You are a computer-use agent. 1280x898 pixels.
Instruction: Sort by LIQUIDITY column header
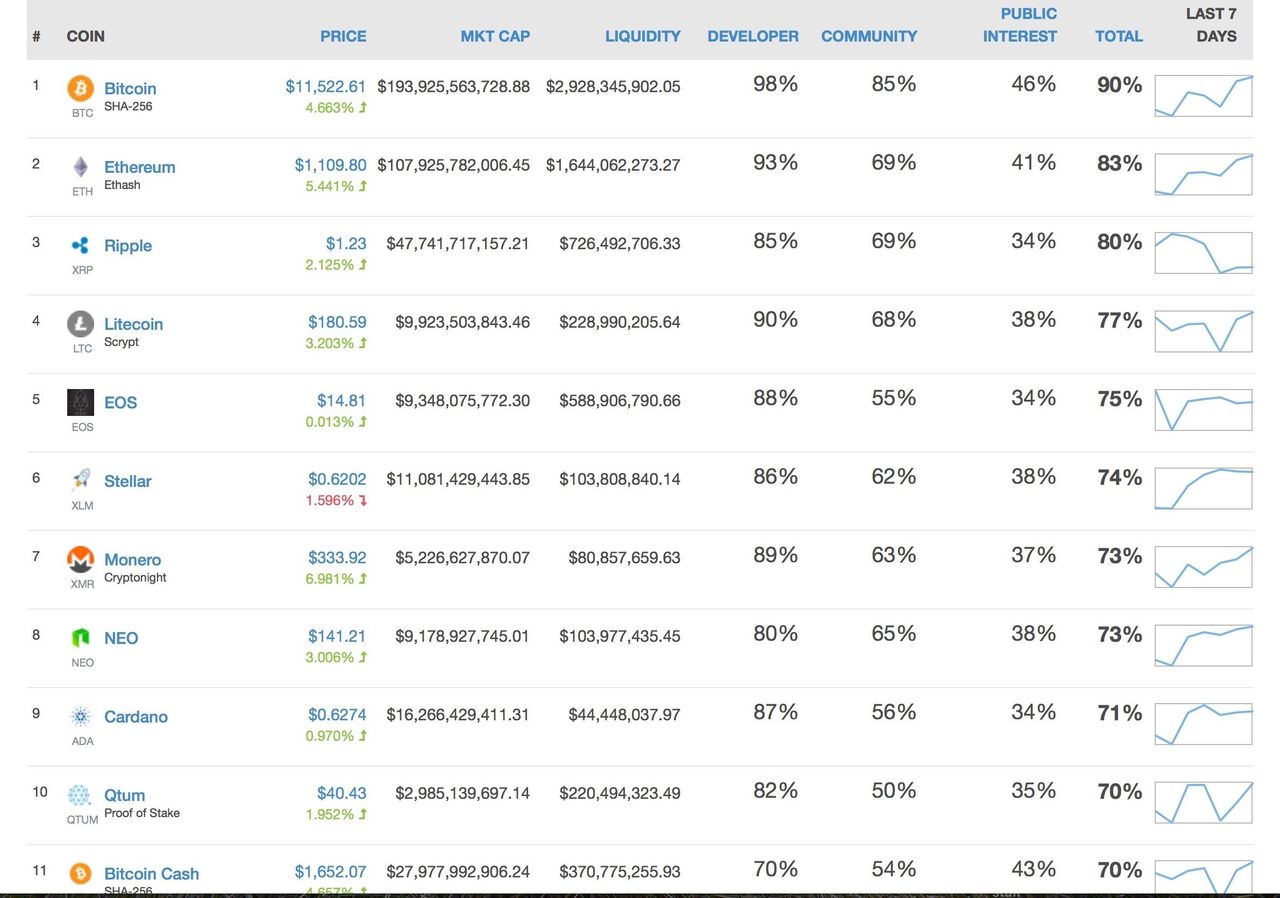click(642, 36)
